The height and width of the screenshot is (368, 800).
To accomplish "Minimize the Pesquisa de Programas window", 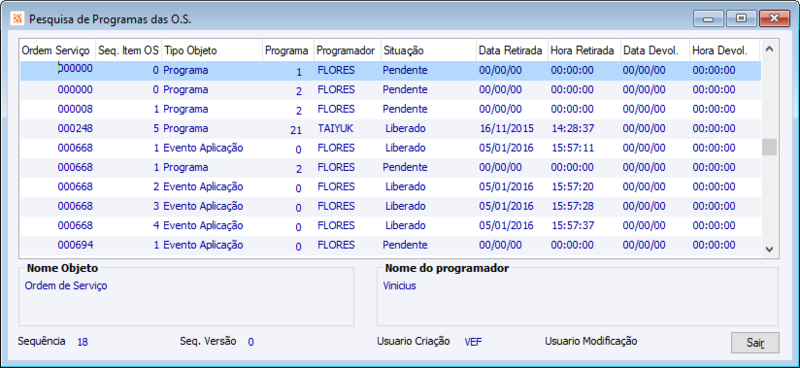I will pyautogui.click(x=708, y=18).
